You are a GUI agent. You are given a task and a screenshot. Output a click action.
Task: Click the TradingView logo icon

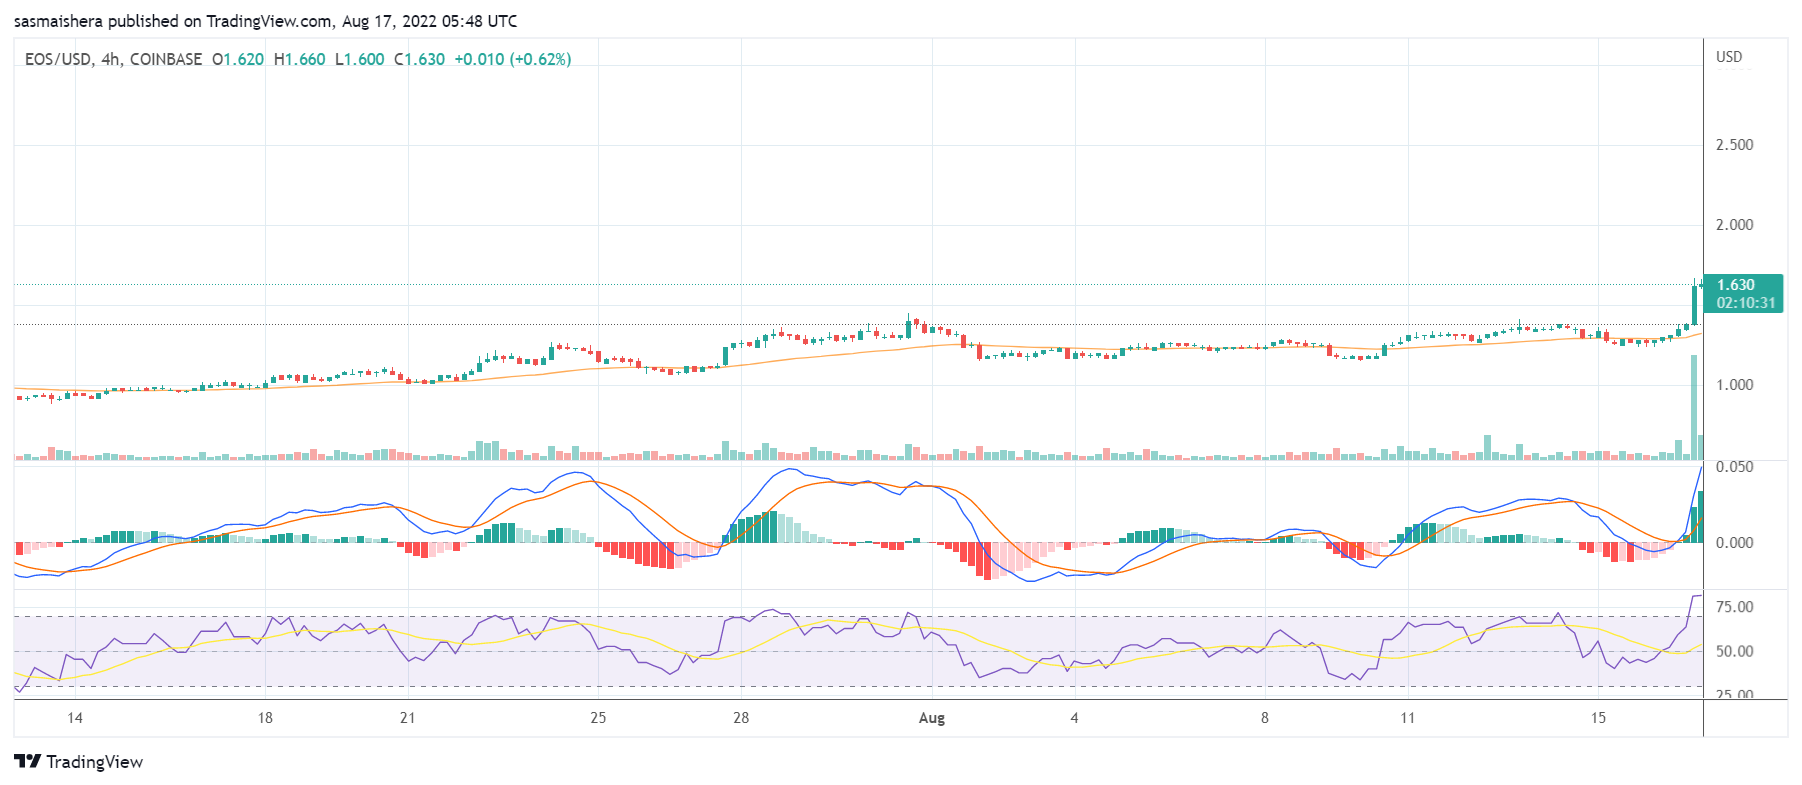pos(28,761)
